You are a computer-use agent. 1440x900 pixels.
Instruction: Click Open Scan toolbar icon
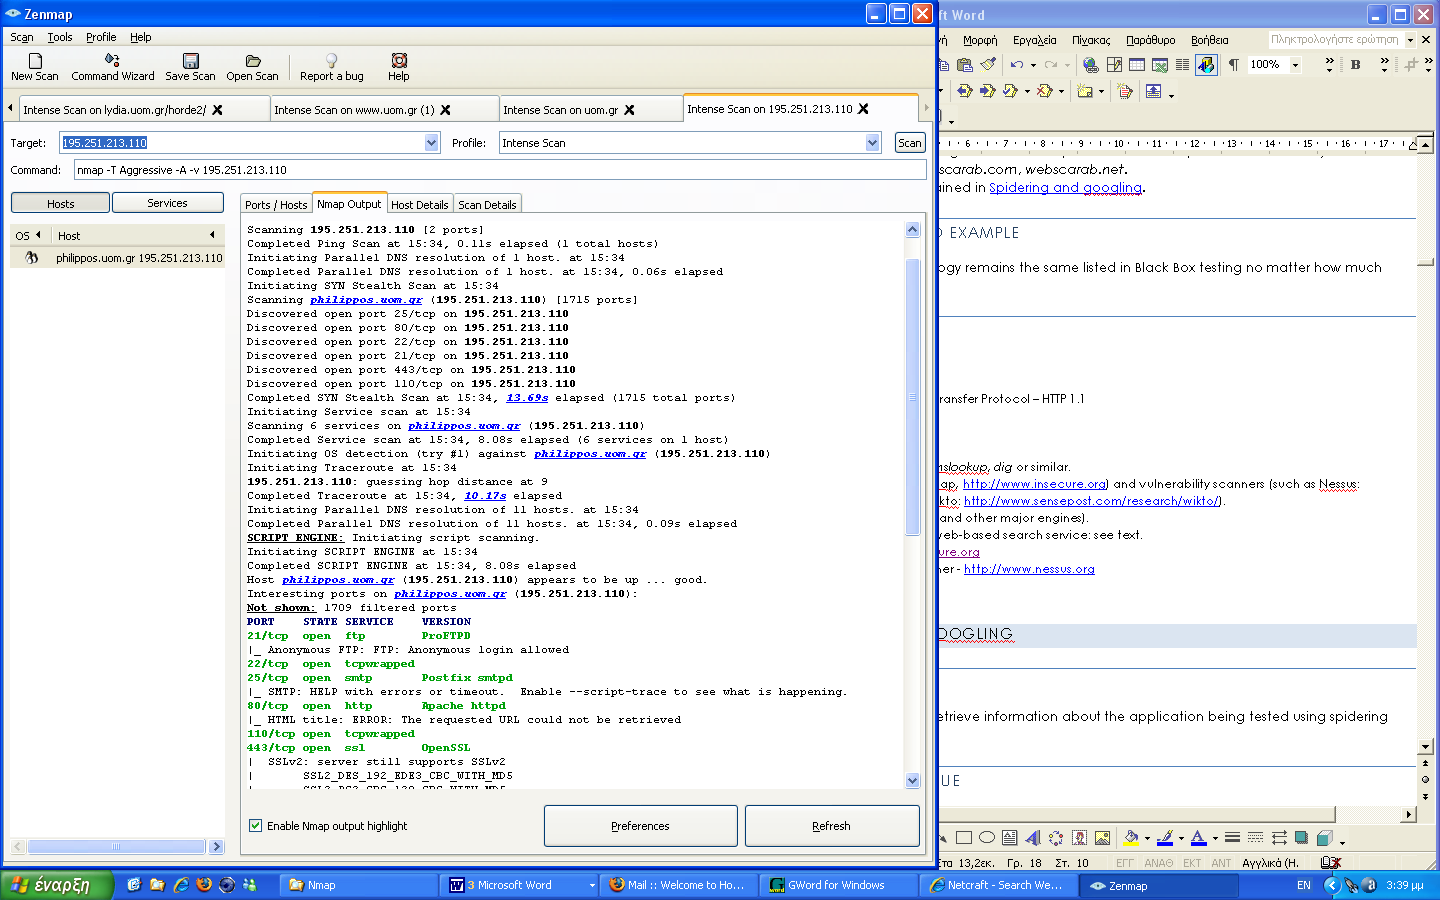[252, 67]
